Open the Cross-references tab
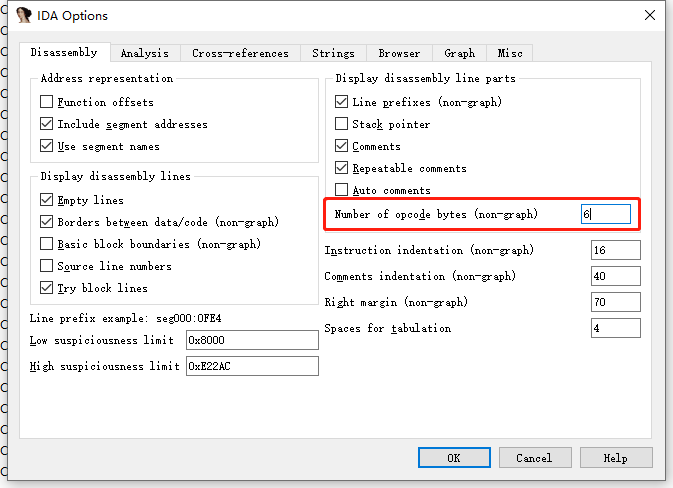The image size is (673, 488). pos(240,53)
